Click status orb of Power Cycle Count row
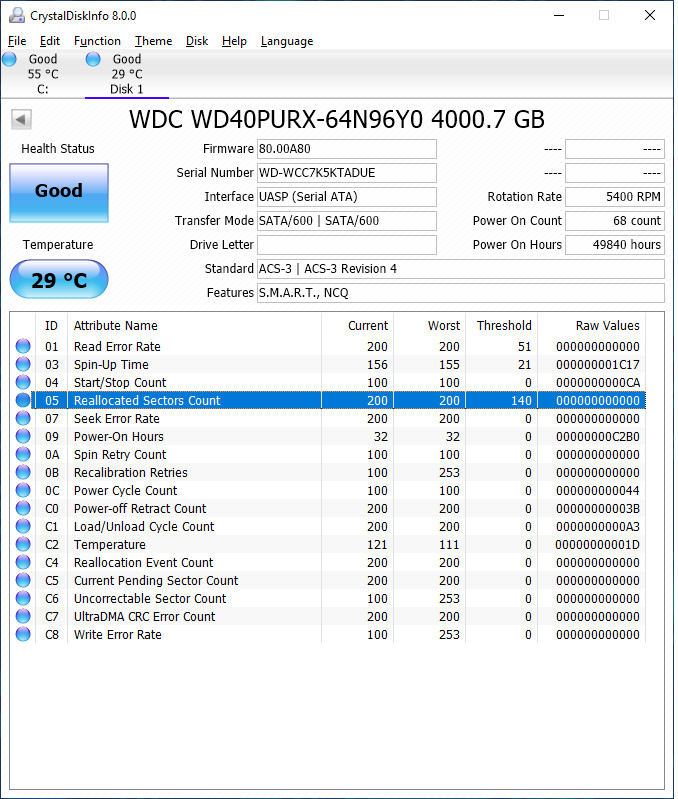Screen dimensions: 678x799 click(23, 490)
